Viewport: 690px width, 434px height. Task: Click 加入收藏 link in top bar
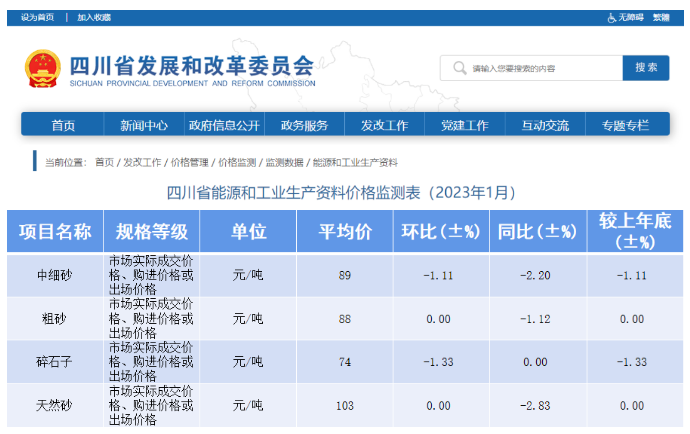(94, 18)
